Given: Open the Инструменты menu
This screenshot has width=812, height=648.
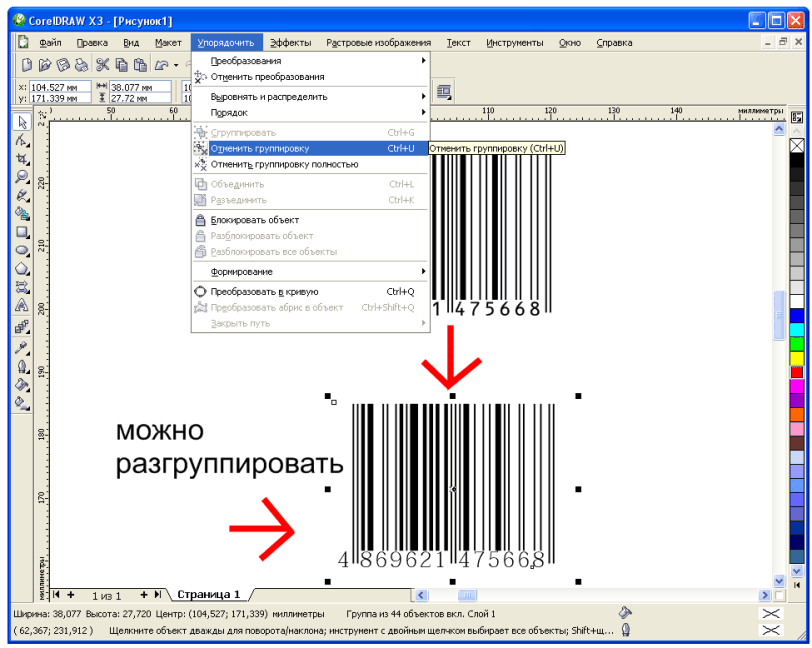Looking at the screenshot, I should (515, 43).
